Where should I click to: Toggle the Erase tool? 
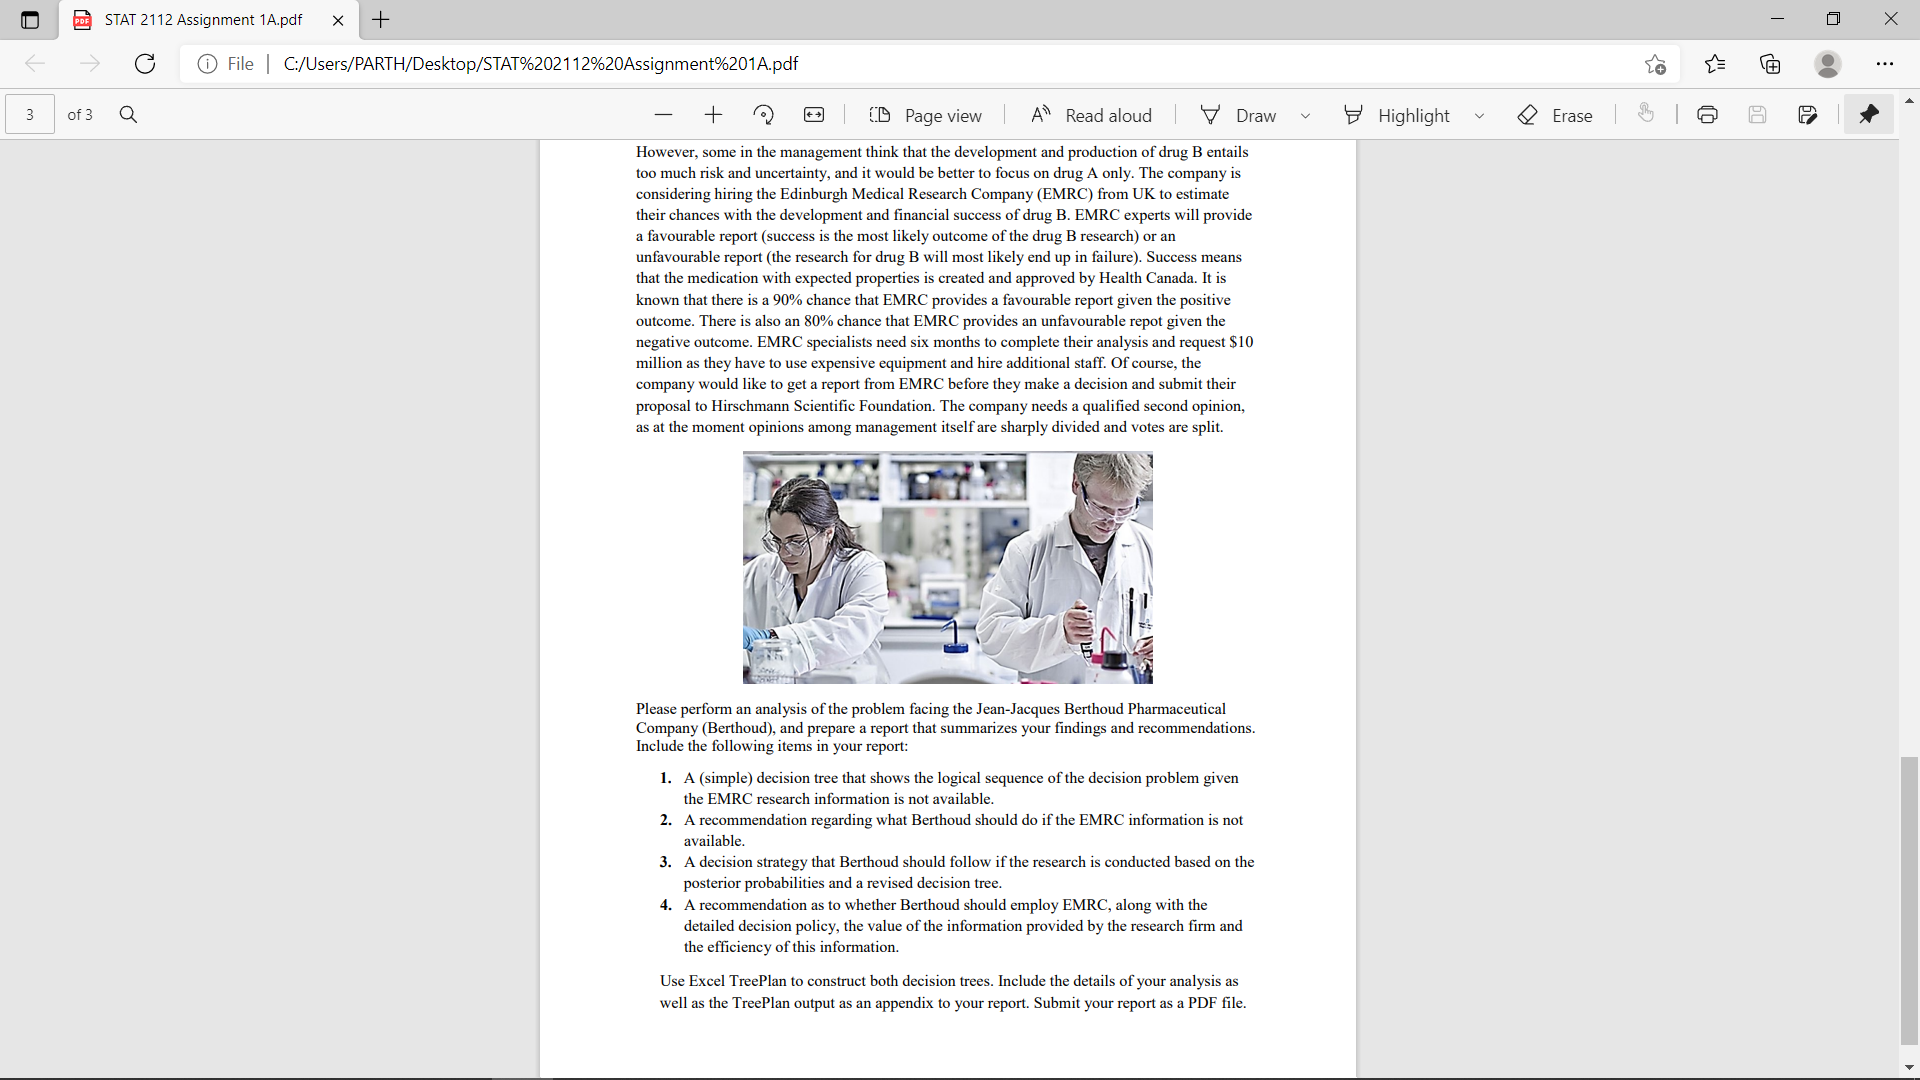coord(1555,115)
